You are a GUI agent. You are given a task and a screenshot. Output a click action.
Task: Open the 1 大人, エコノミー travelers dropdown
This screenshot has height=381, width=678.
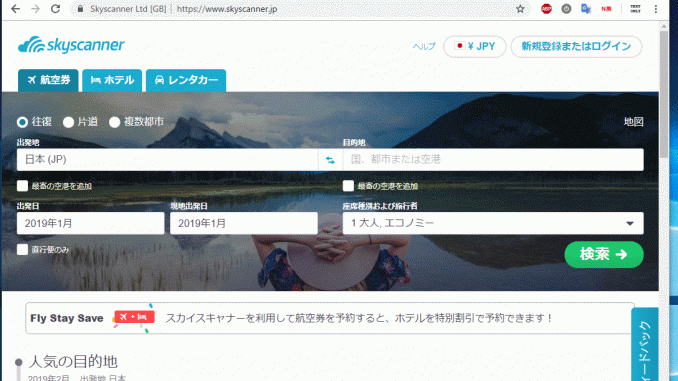pos(493,223)
